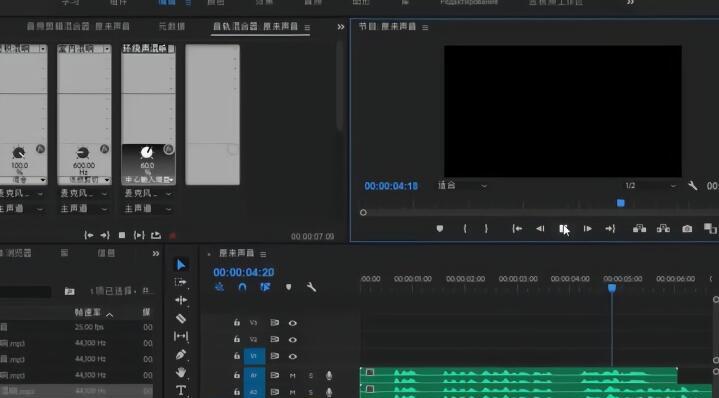The height and width of the screenshot is (398, 719).
Task: Toggle the V1 track lock
Action: tap(237, 356)
